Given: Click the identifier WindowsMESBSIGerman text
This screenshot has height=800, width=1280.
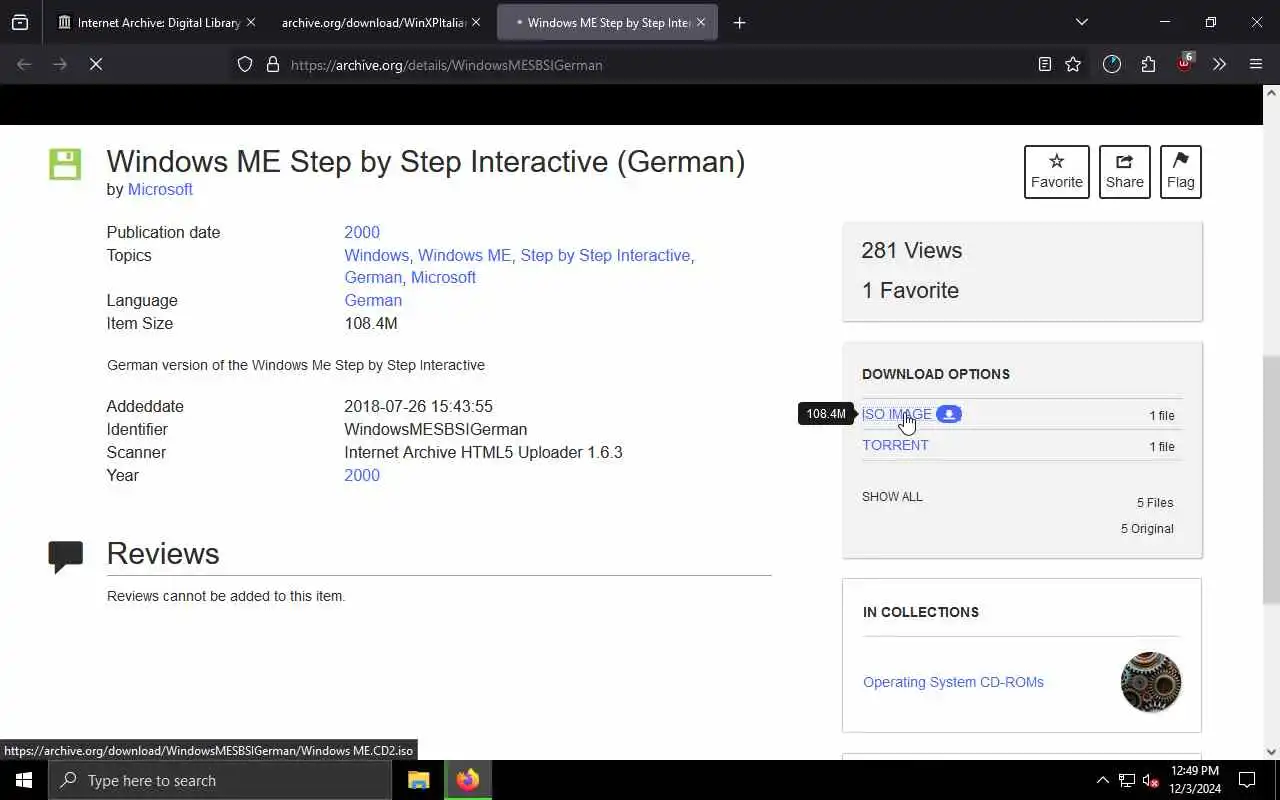Looking at the screenshot, I should tap(435, 429).
